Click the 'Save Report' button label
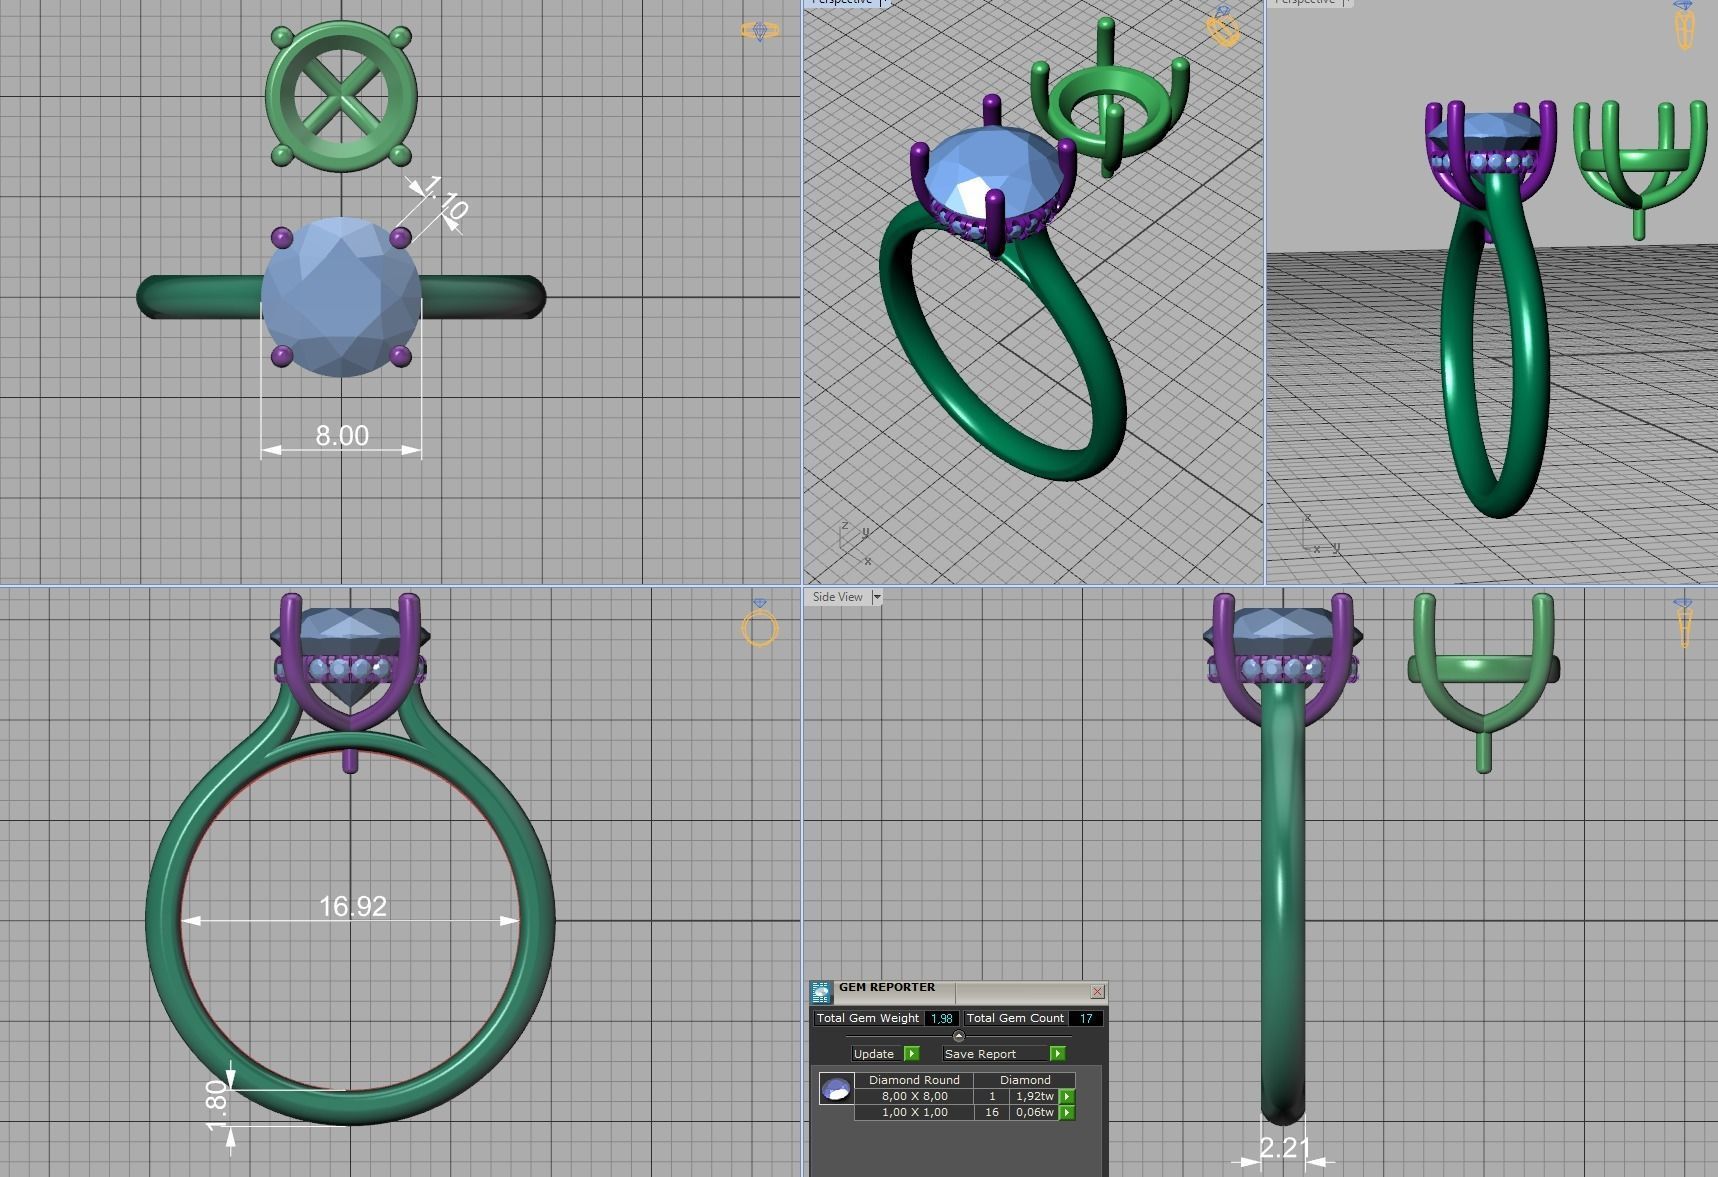Screen dimensions: 1718x1177 [x=980, y=1054]
